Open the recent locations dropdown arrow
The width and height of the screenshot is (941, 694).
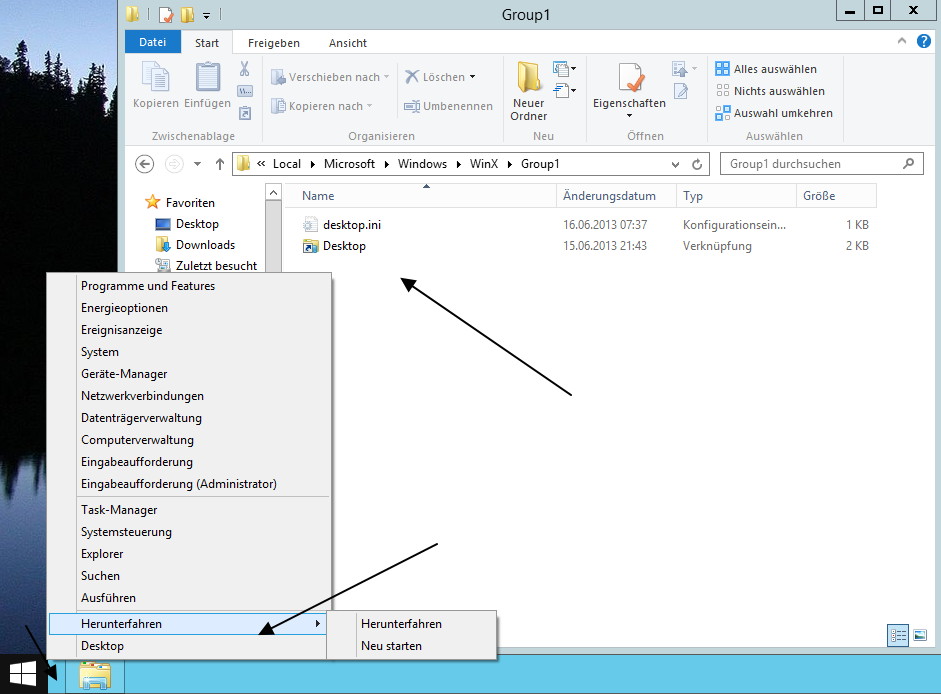(197, 164)
